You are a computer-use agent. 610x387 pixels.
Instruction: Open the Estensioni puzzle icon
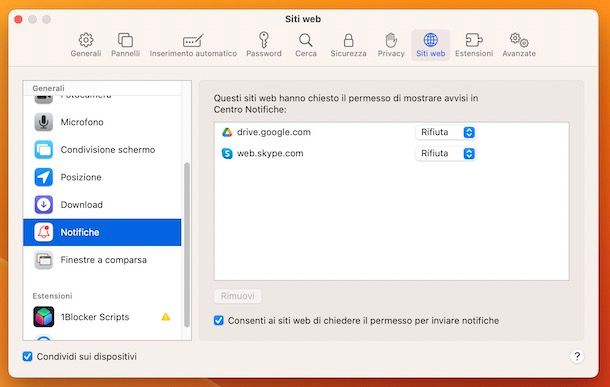tap(474, 40)
